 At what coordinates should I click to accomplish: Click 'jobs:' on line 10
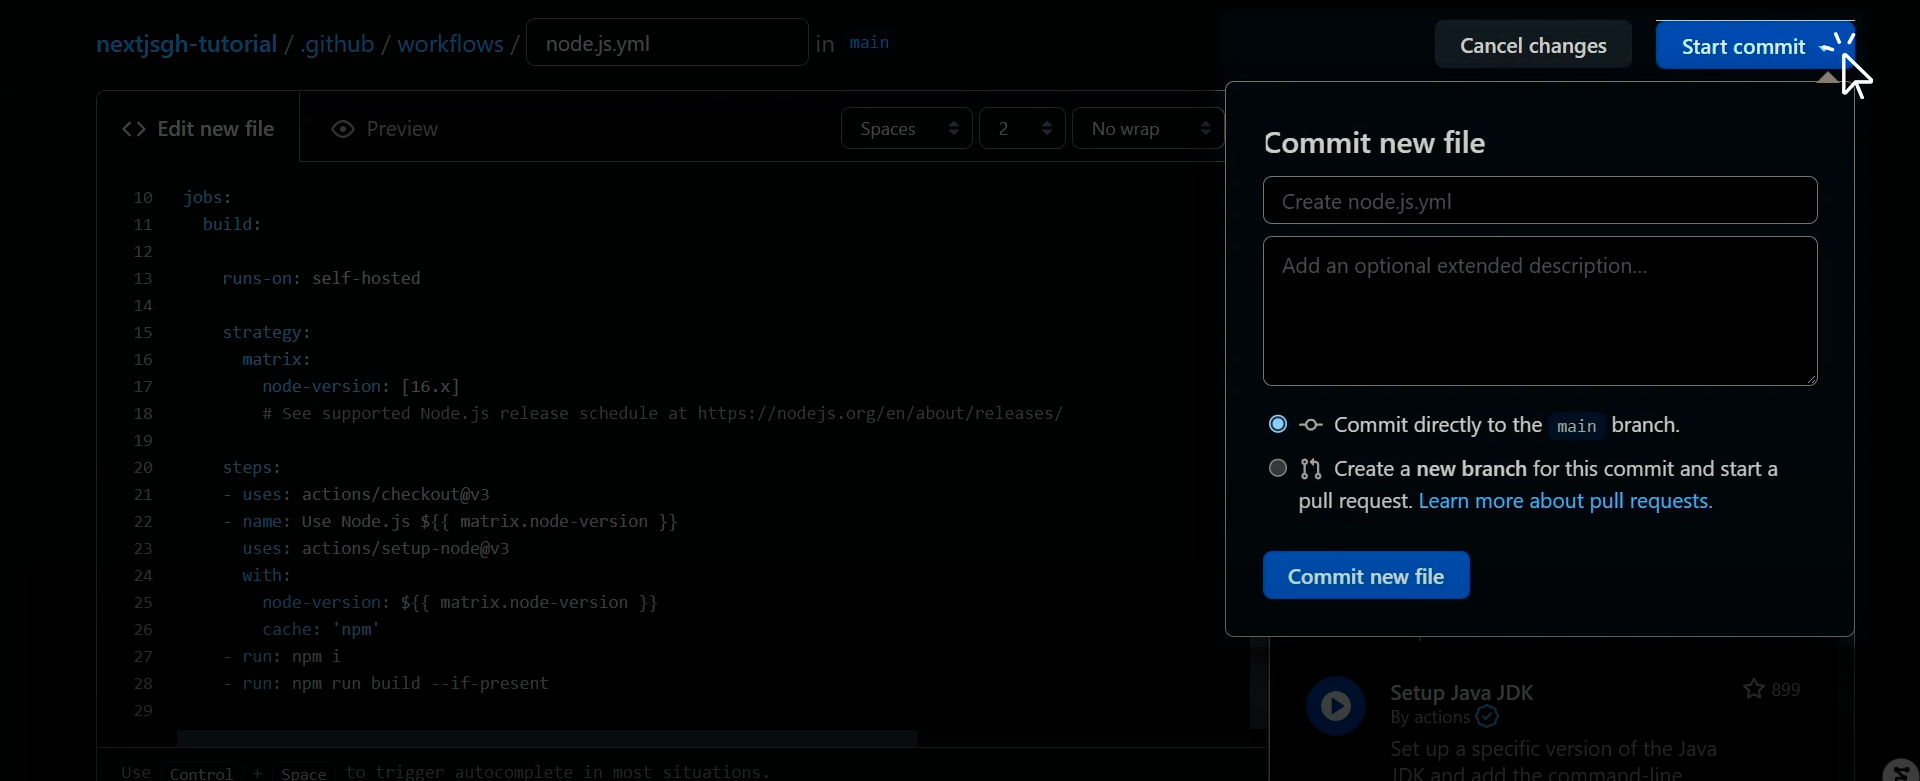point(207,197)
